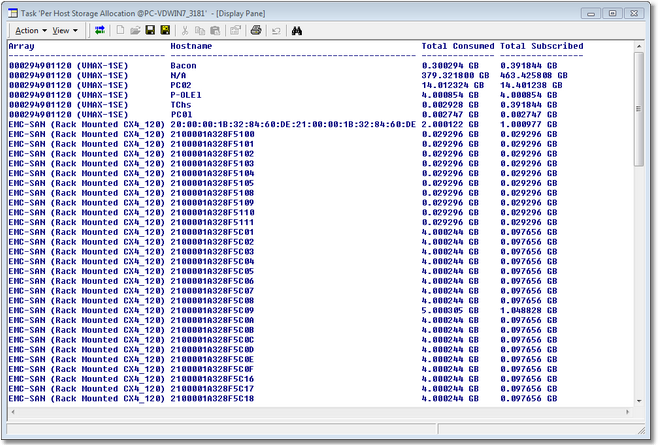Click the blue-green swap arrows icon
The height and width of the screenshot is (447, 658).
tap(99, 30)
